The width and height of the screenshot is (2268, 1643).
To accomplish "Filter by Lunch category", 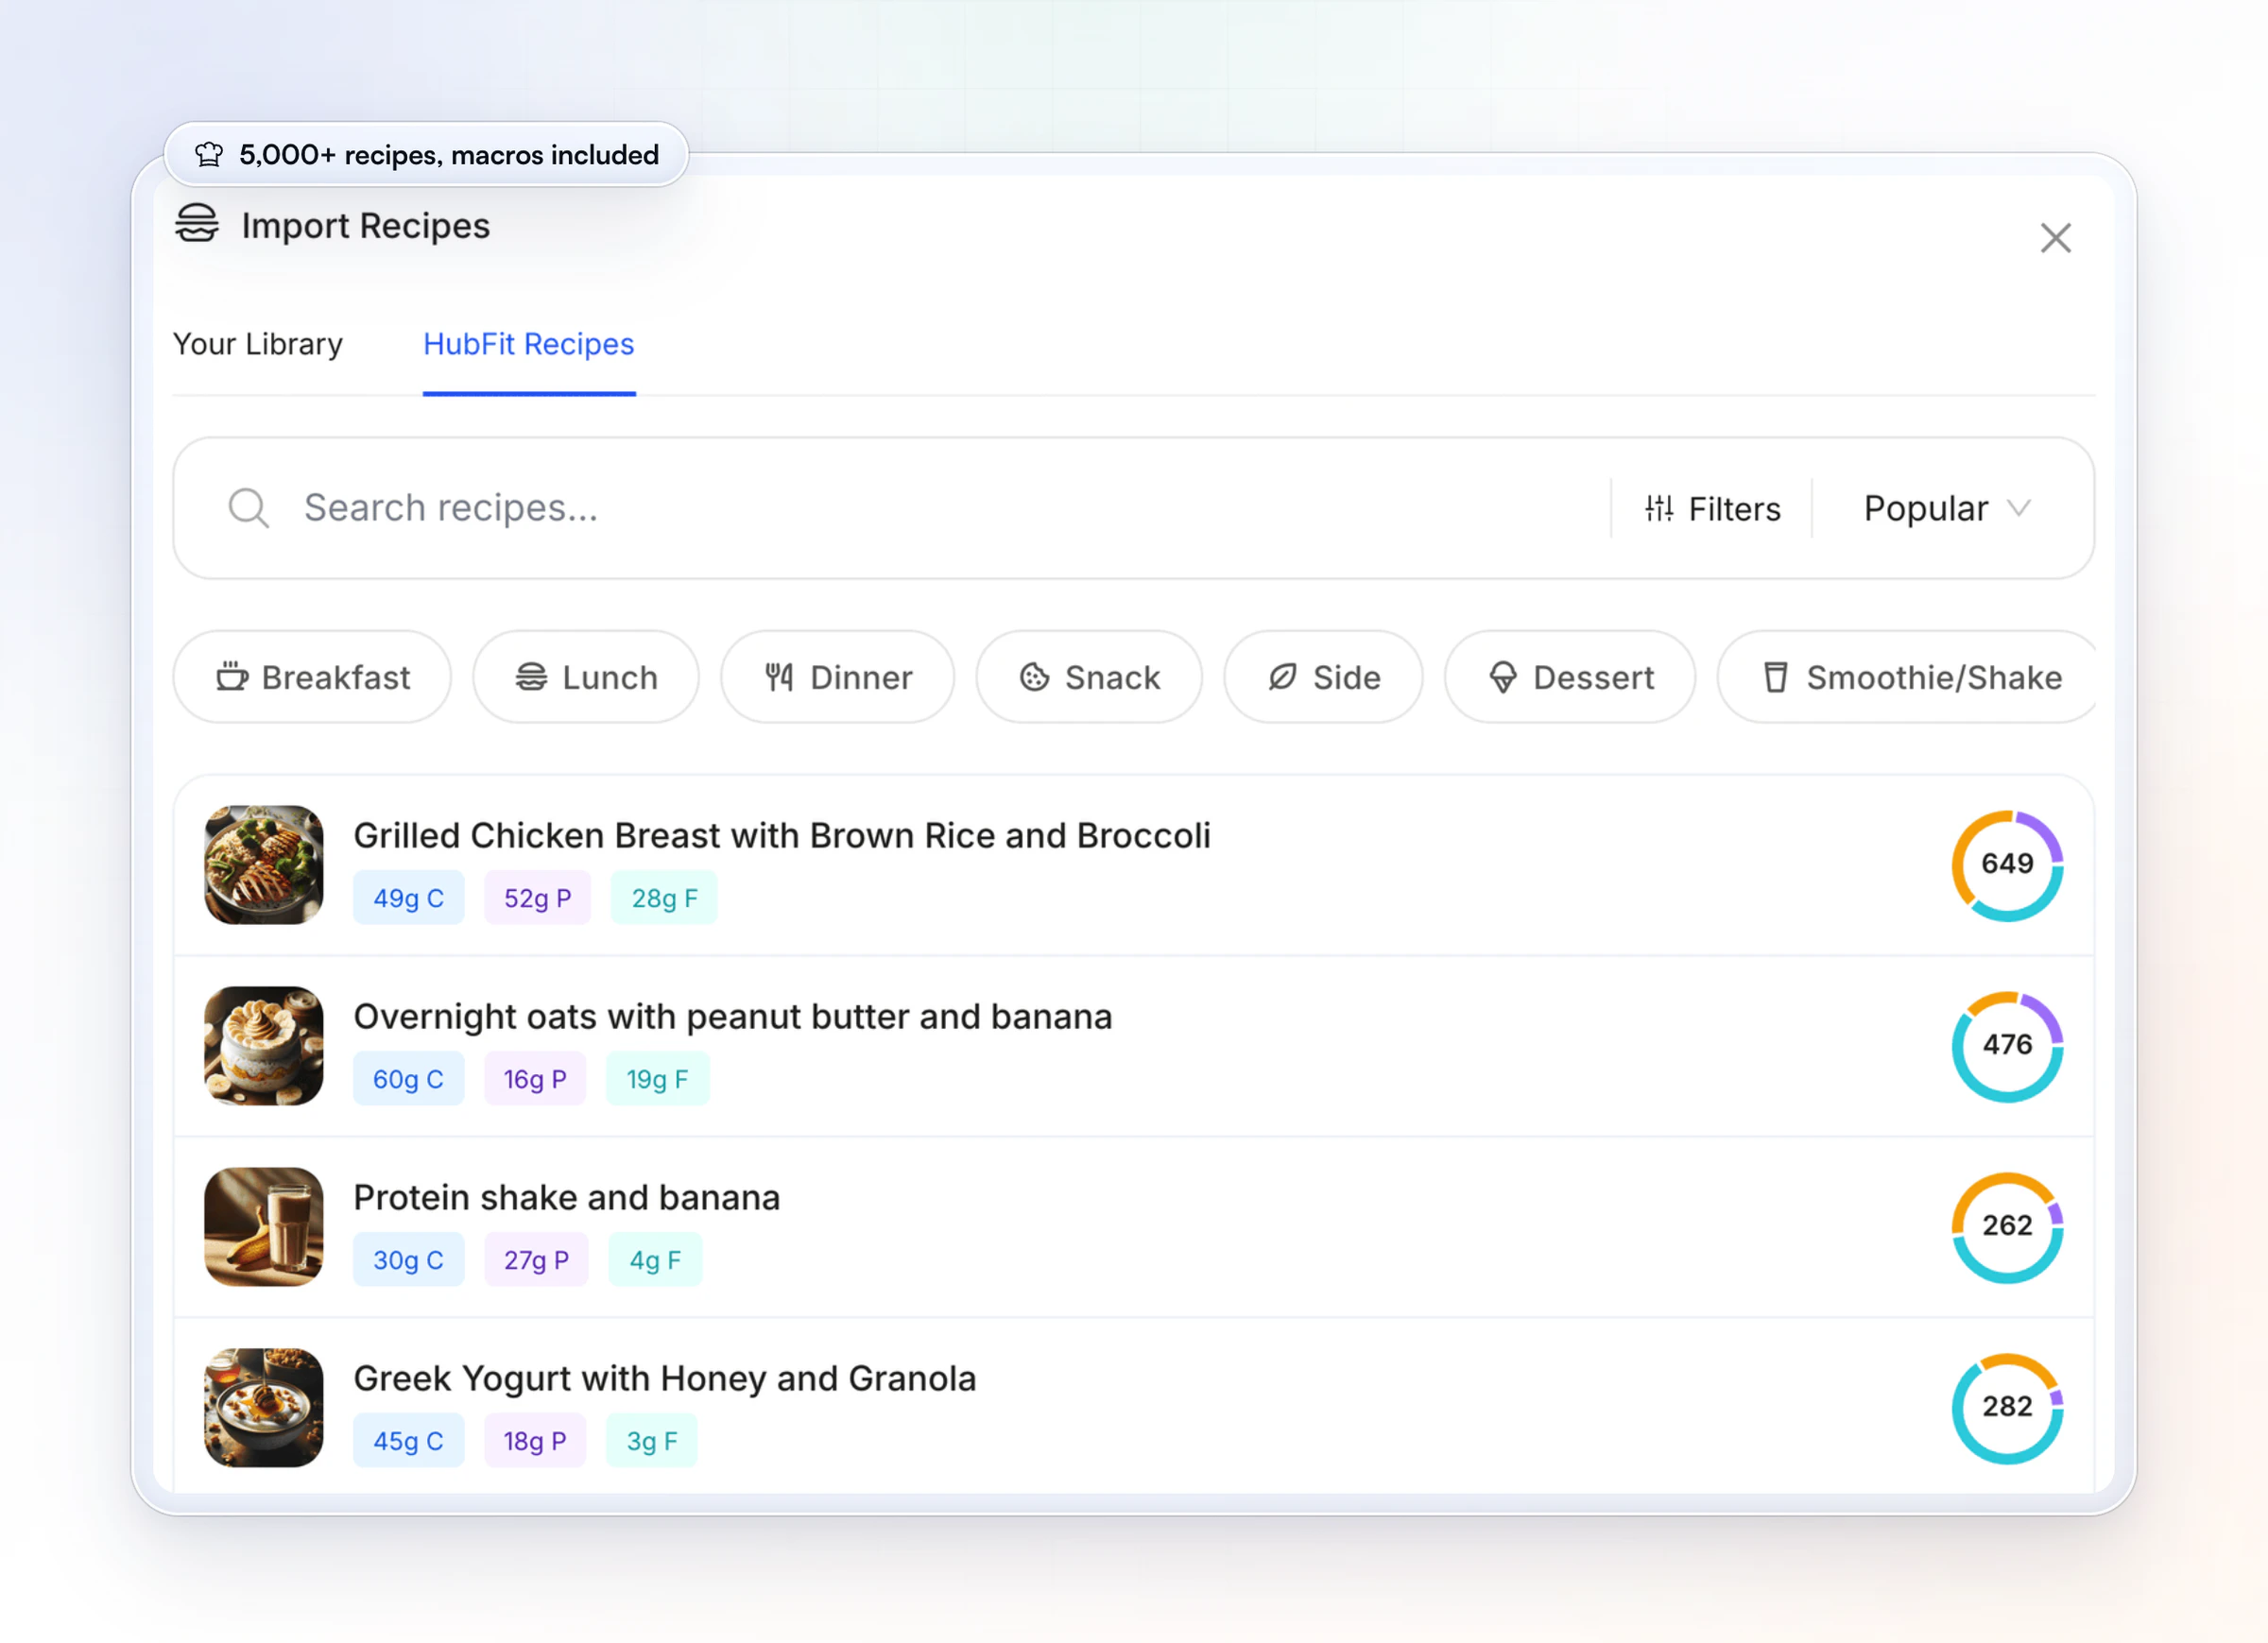I will coord(586,677).
